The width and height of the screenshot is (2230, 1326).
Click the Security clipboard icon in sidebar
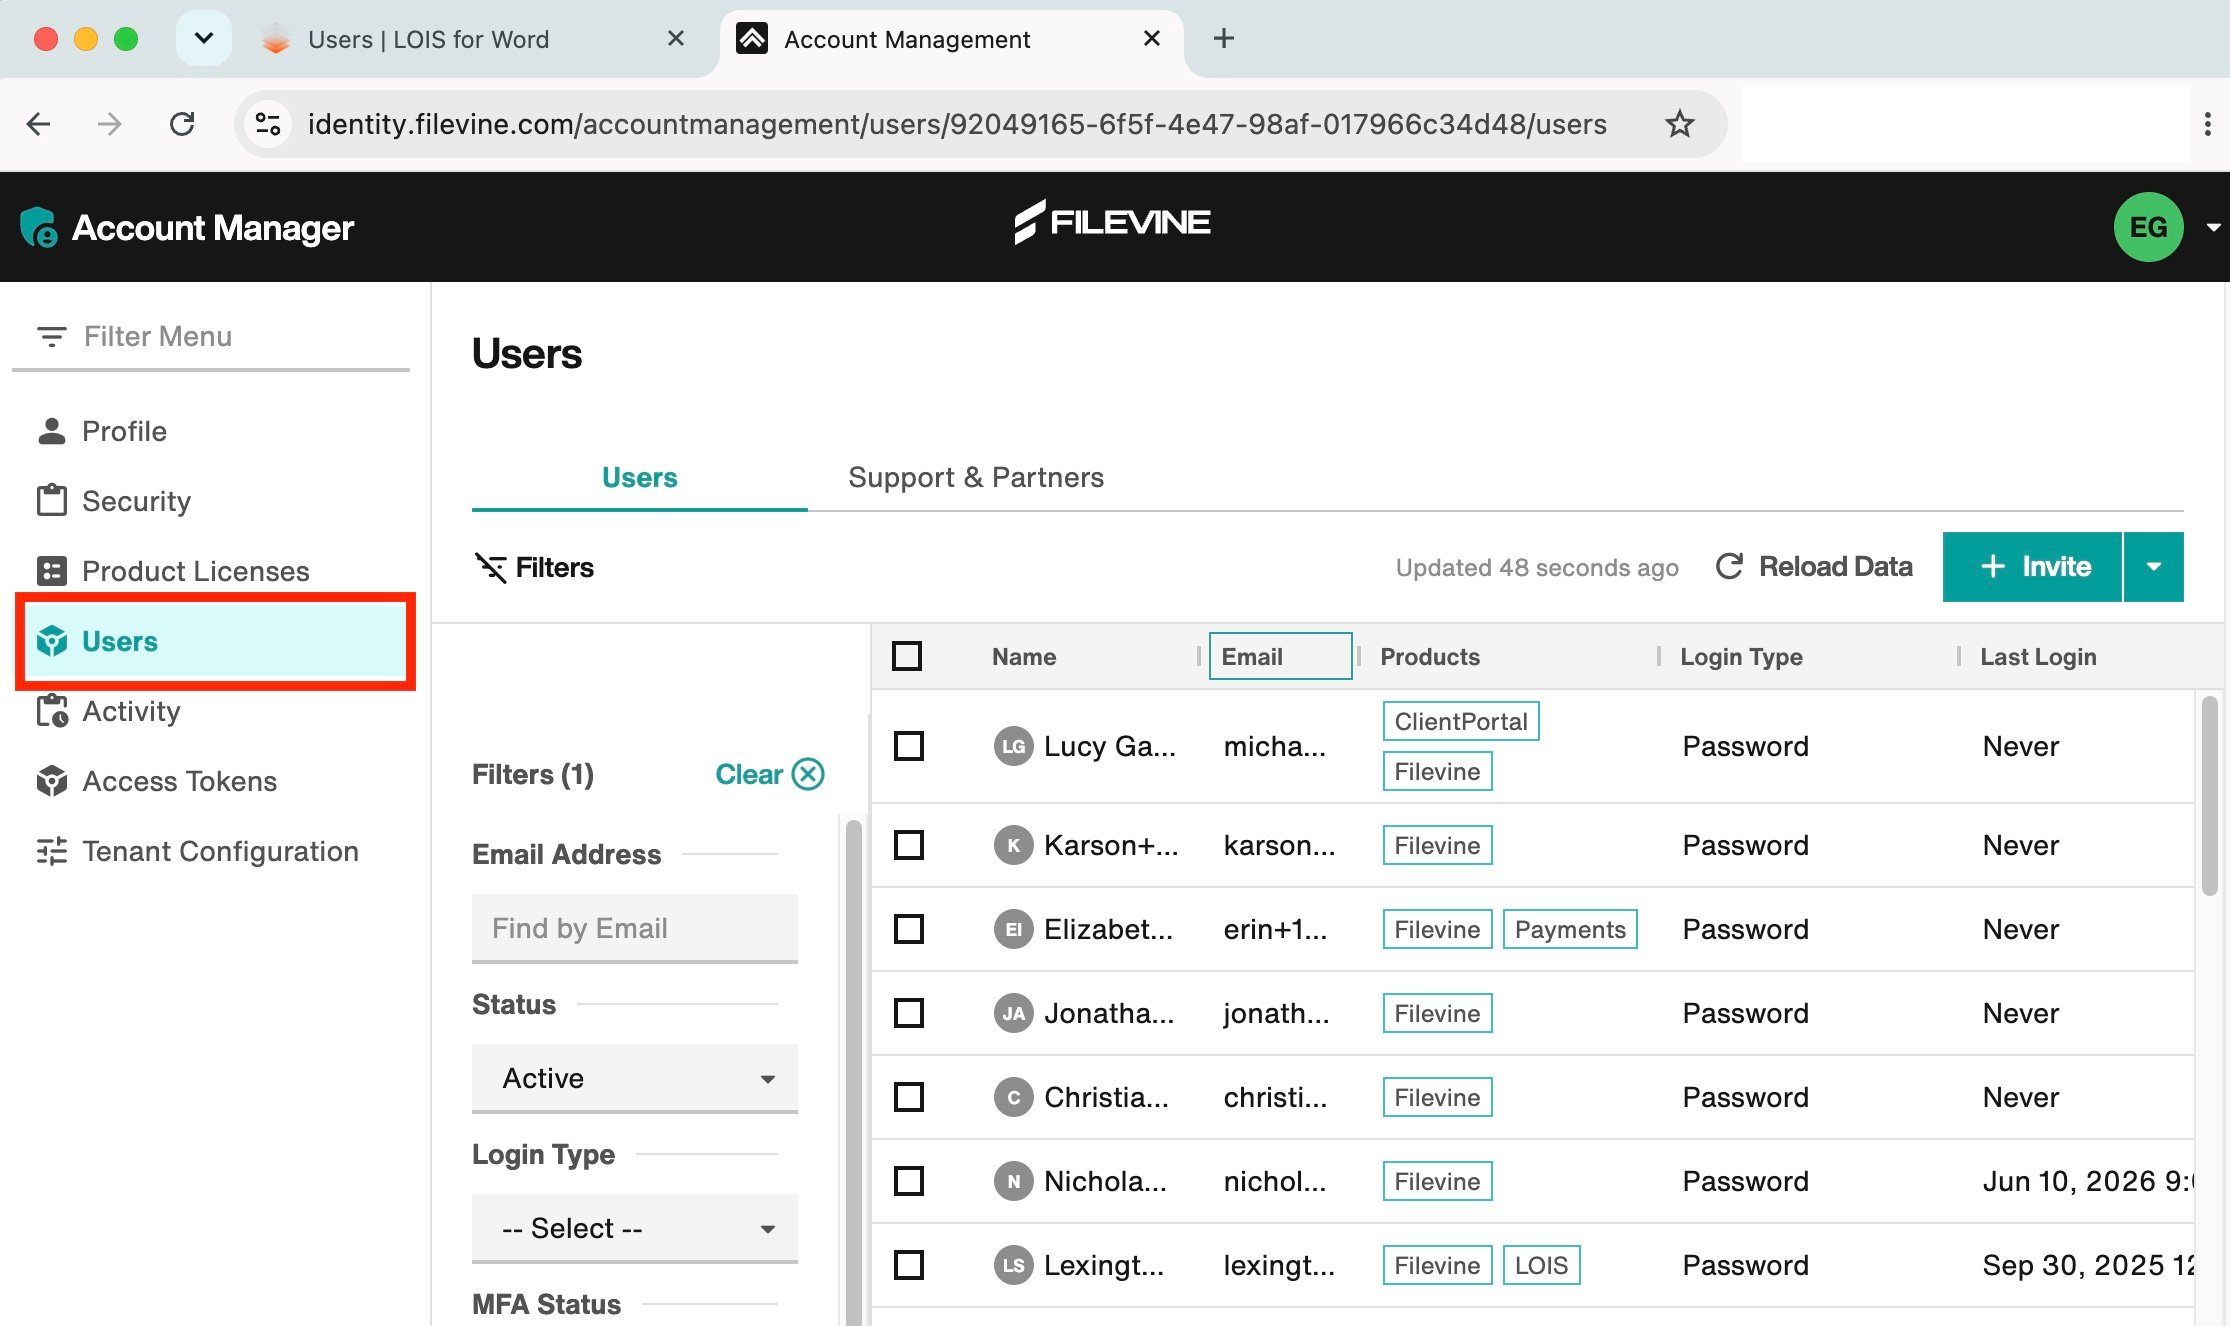point(51,500)
